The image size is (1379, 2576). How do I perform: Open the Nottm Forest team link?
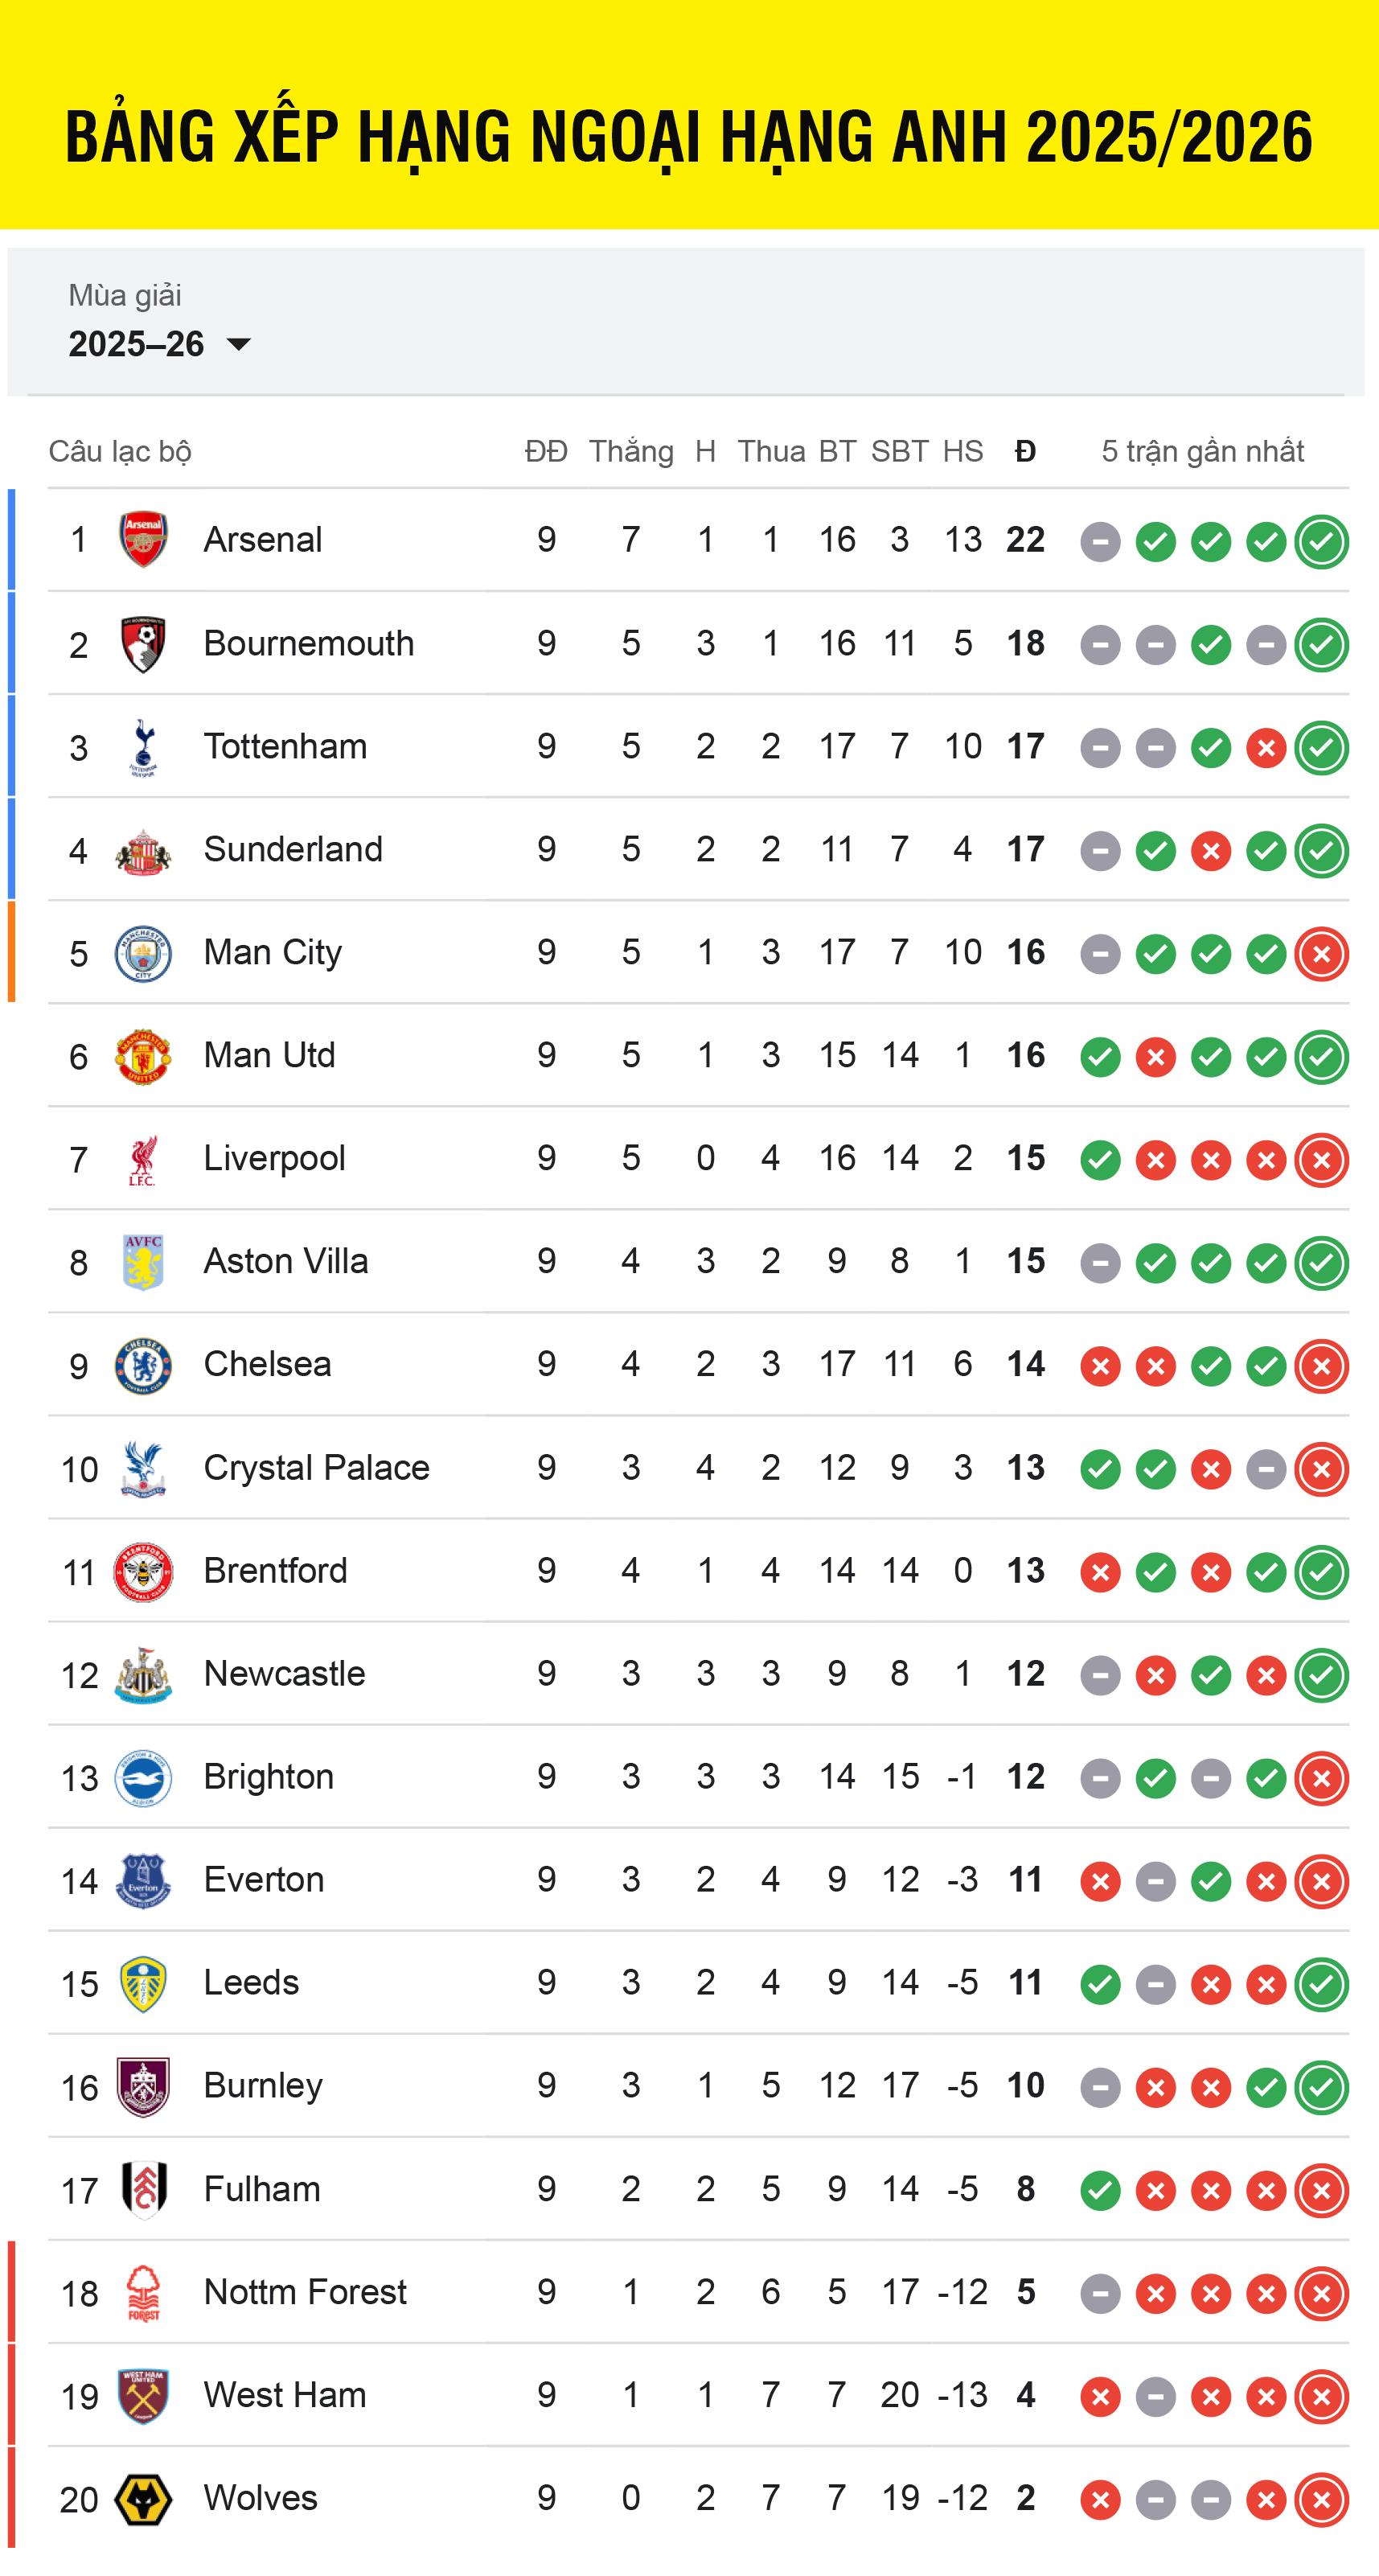click(x=305, y=2292)
